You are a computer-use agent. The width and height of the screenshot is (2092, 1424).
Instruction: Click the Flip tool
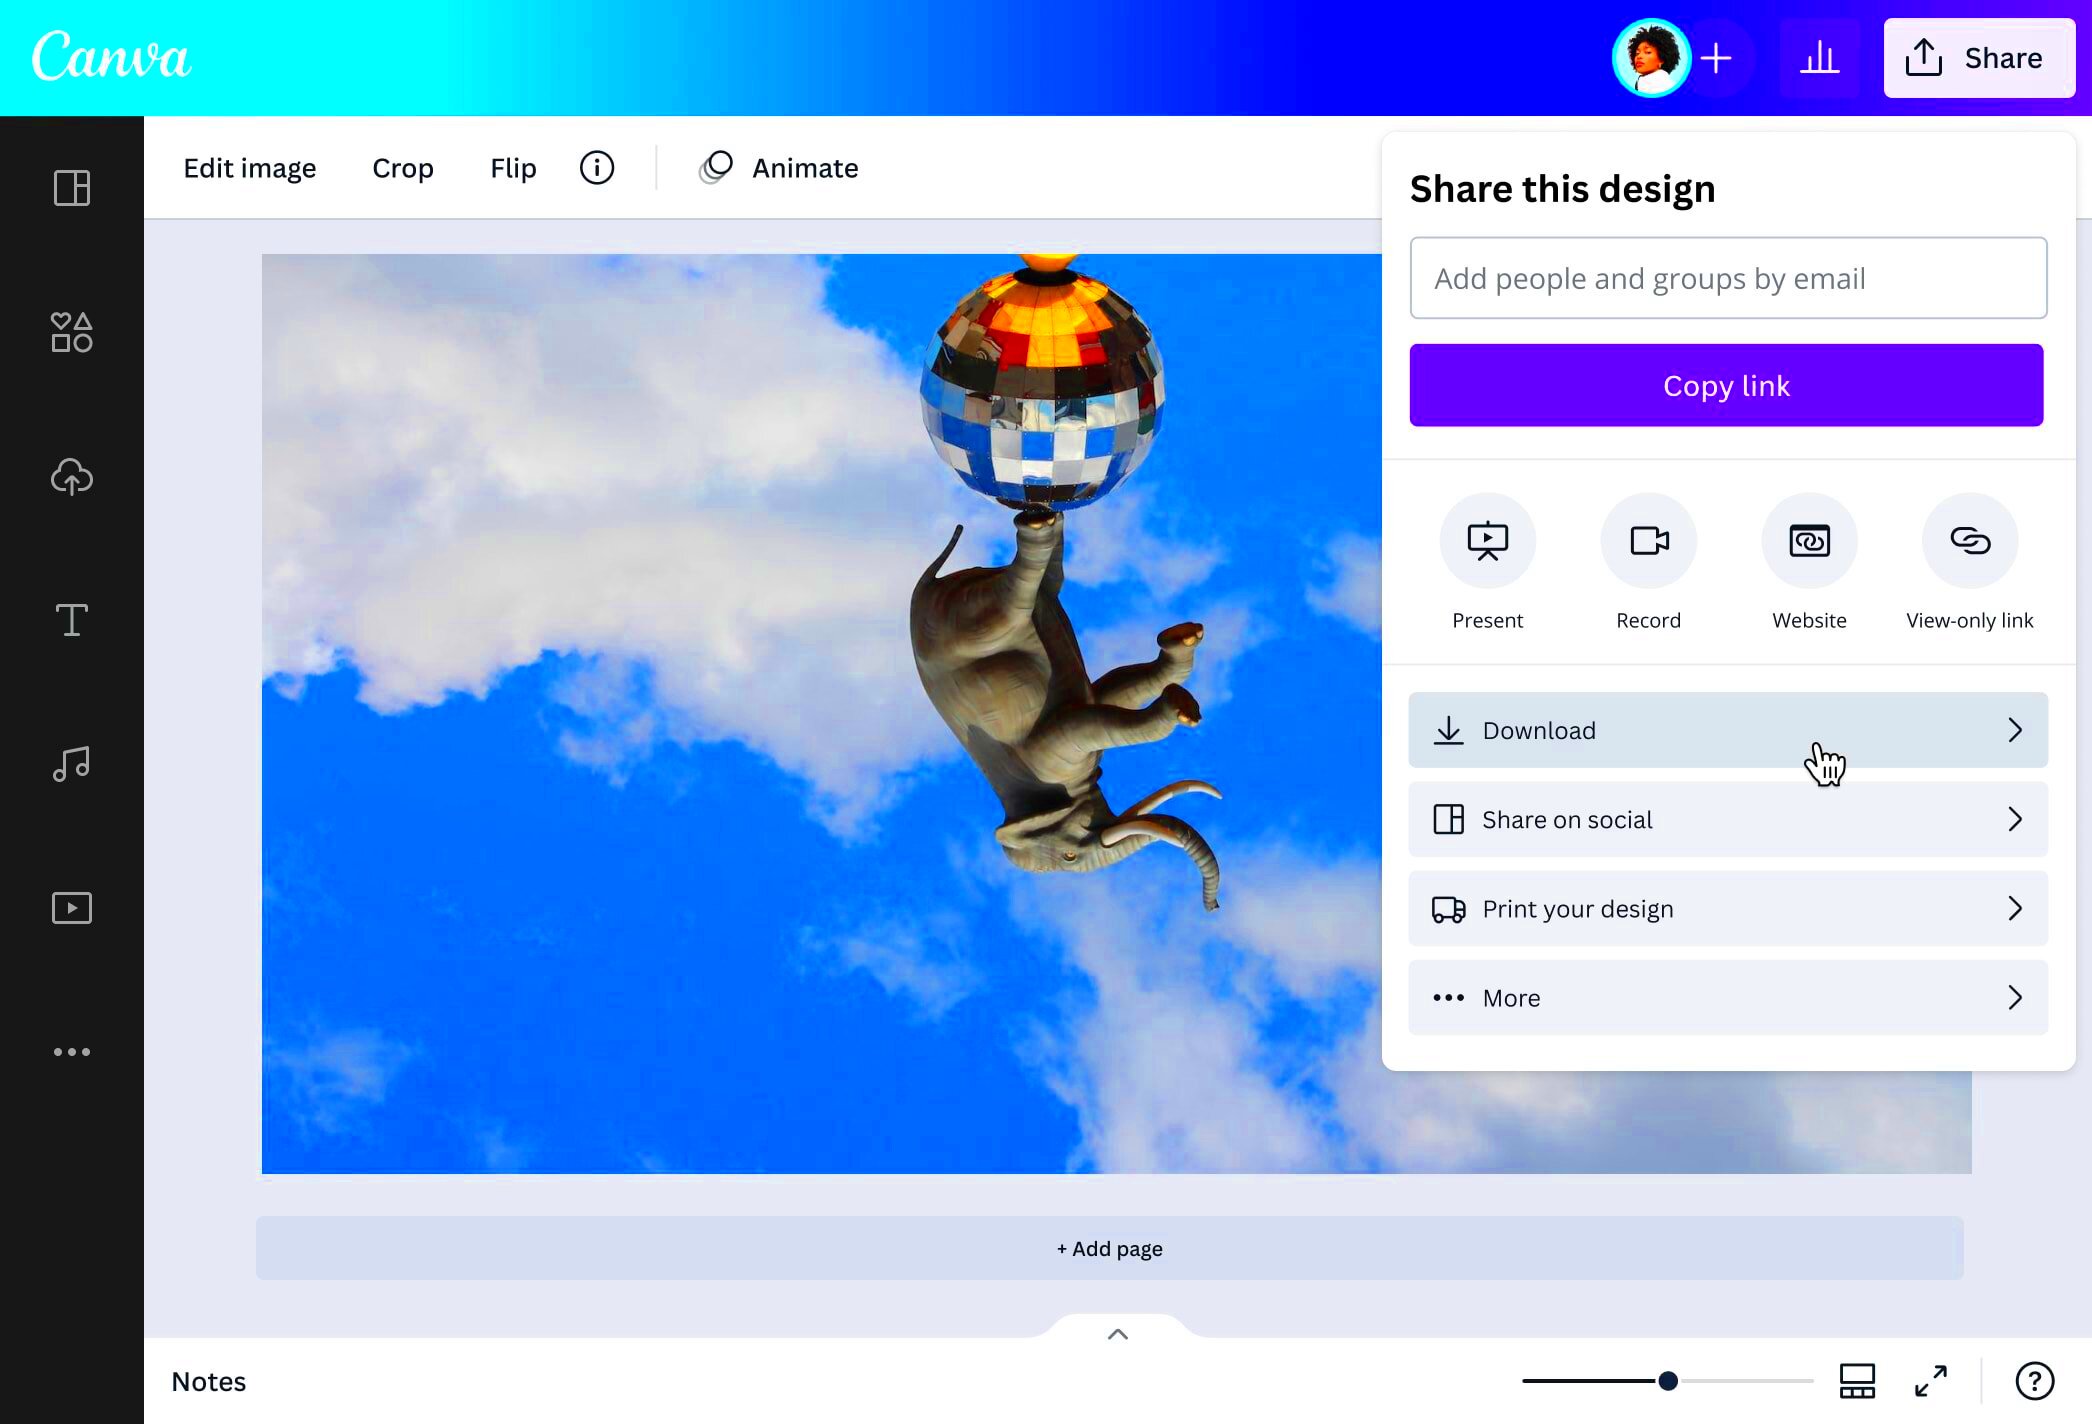[x=511, y=167]
